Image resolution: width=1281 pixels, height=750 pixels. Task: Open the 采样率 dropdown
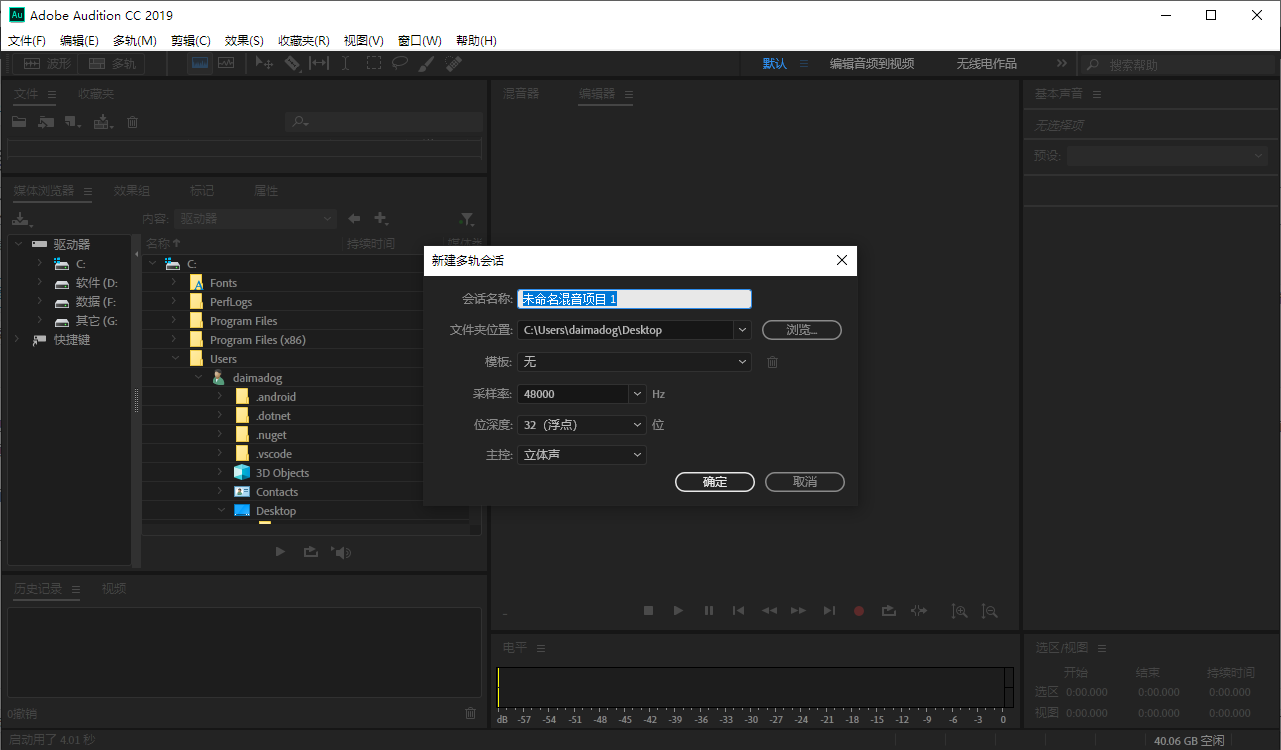(x=638, y=394)
